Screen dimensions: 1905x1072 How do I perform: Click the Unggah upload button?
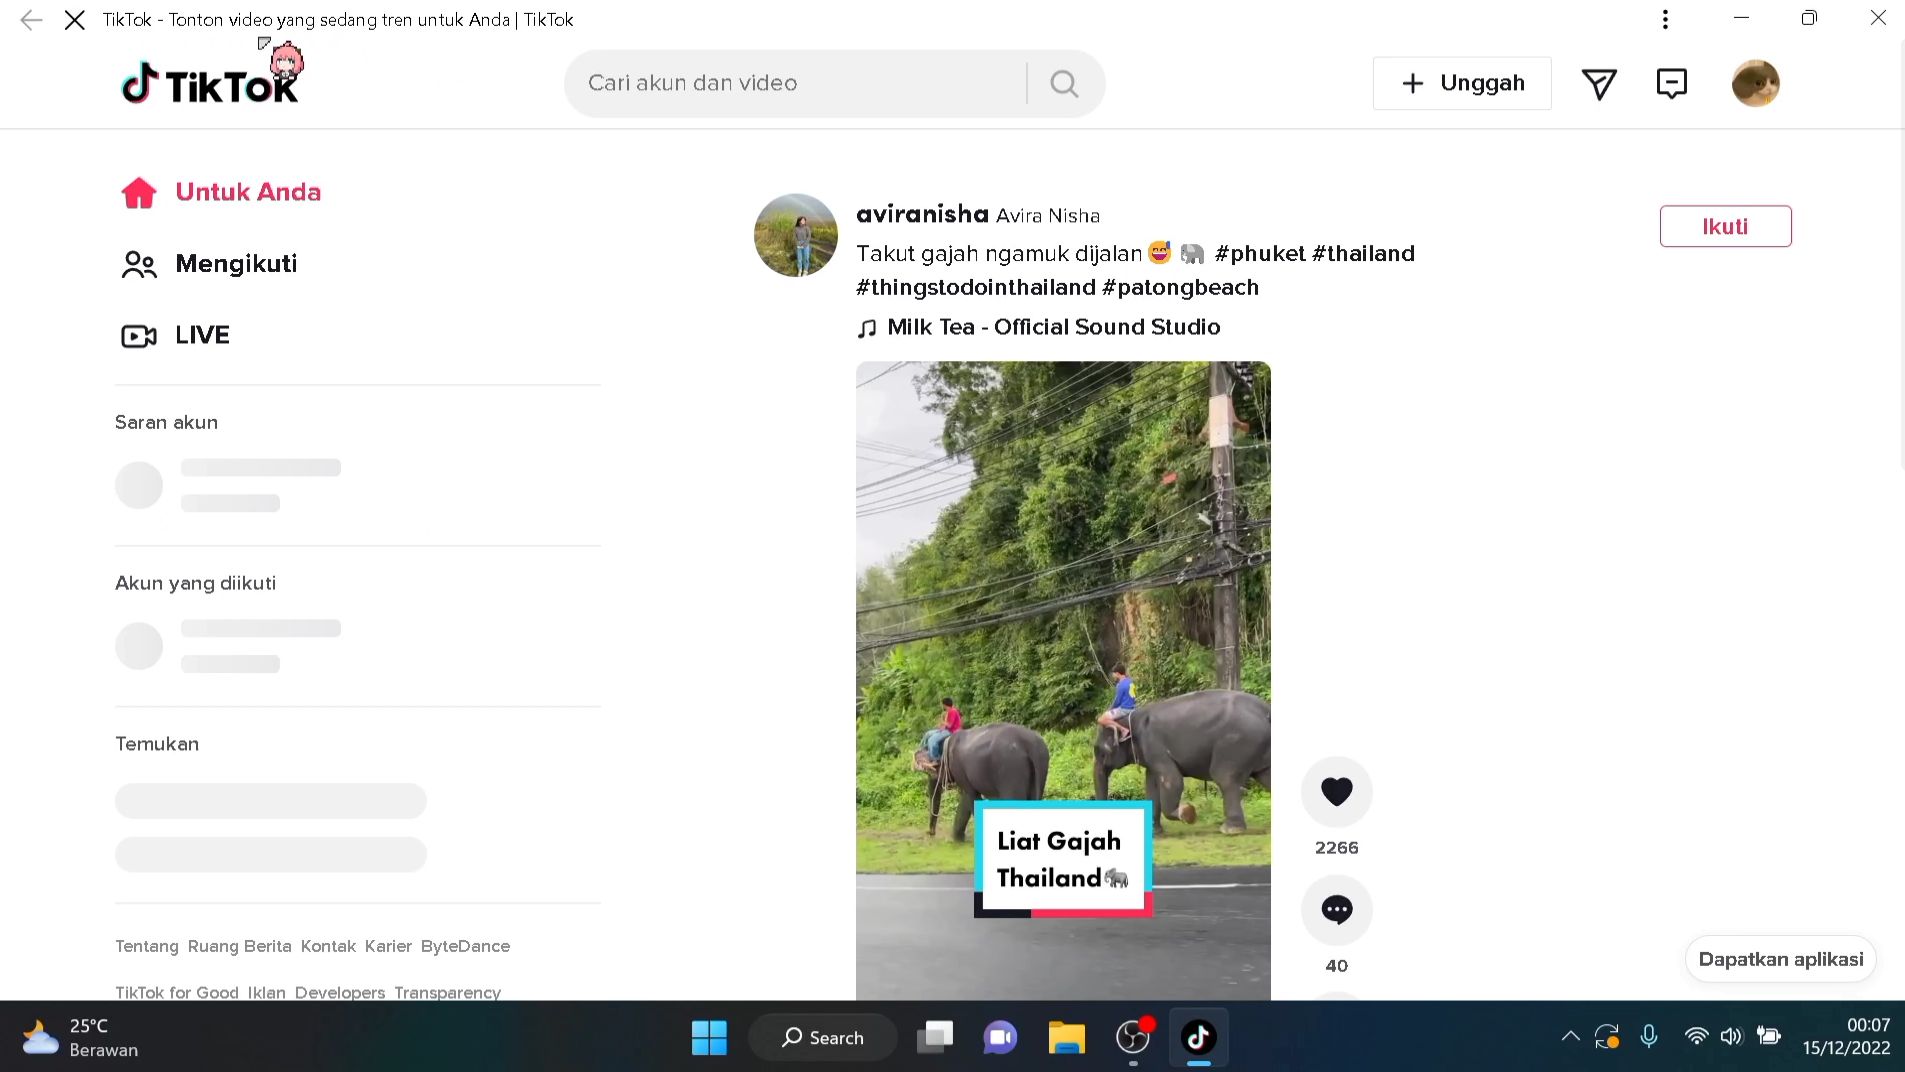coord(1461,83)
